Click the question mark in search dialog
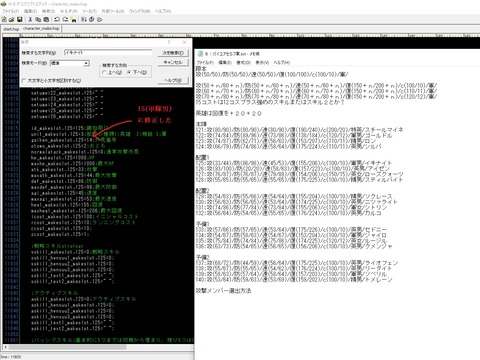 pos(169,42)
